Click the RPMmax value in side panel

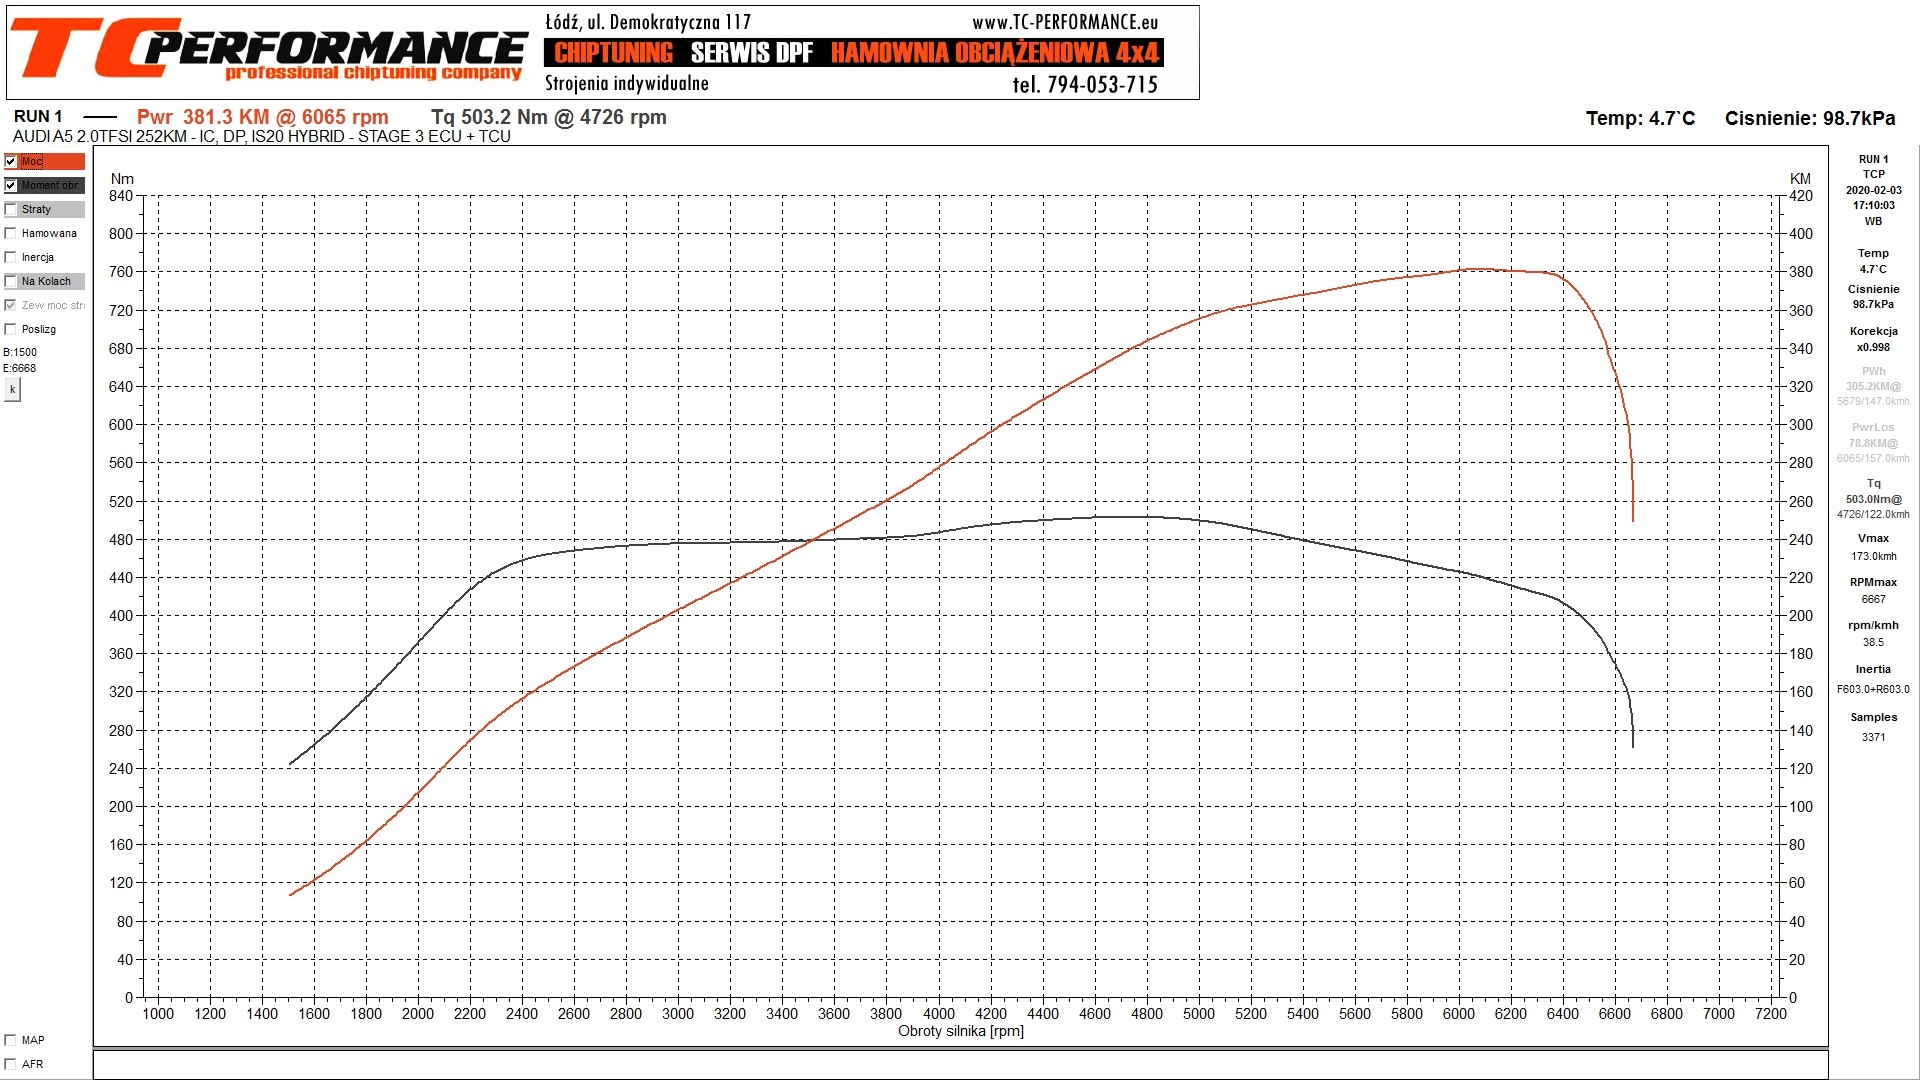coord(1873,599)
